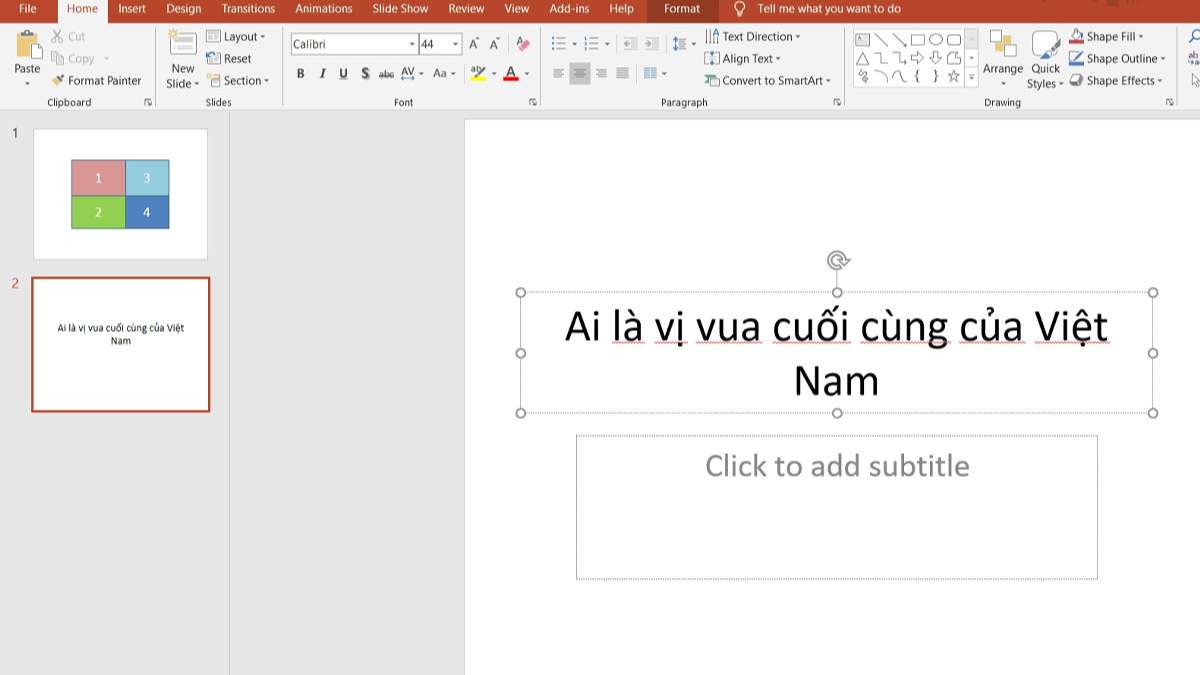Click the Bullets list icon

[559, 44]
